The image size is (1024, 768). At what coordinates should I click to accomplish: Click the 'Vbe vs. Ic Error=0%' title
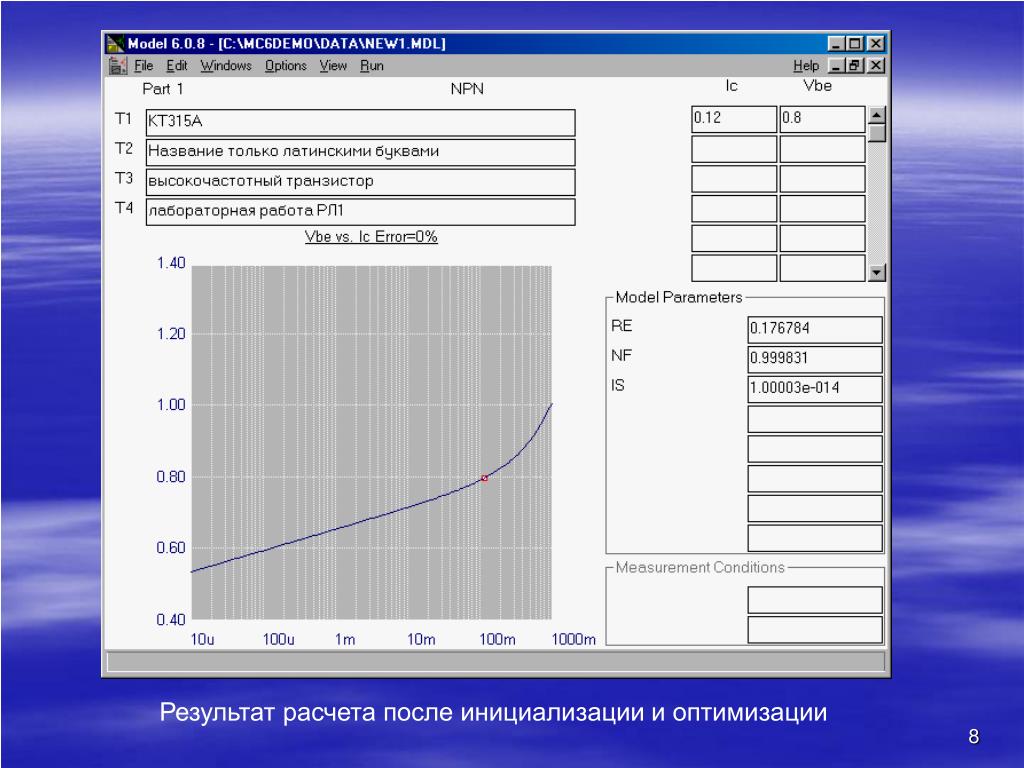[371, 237]
